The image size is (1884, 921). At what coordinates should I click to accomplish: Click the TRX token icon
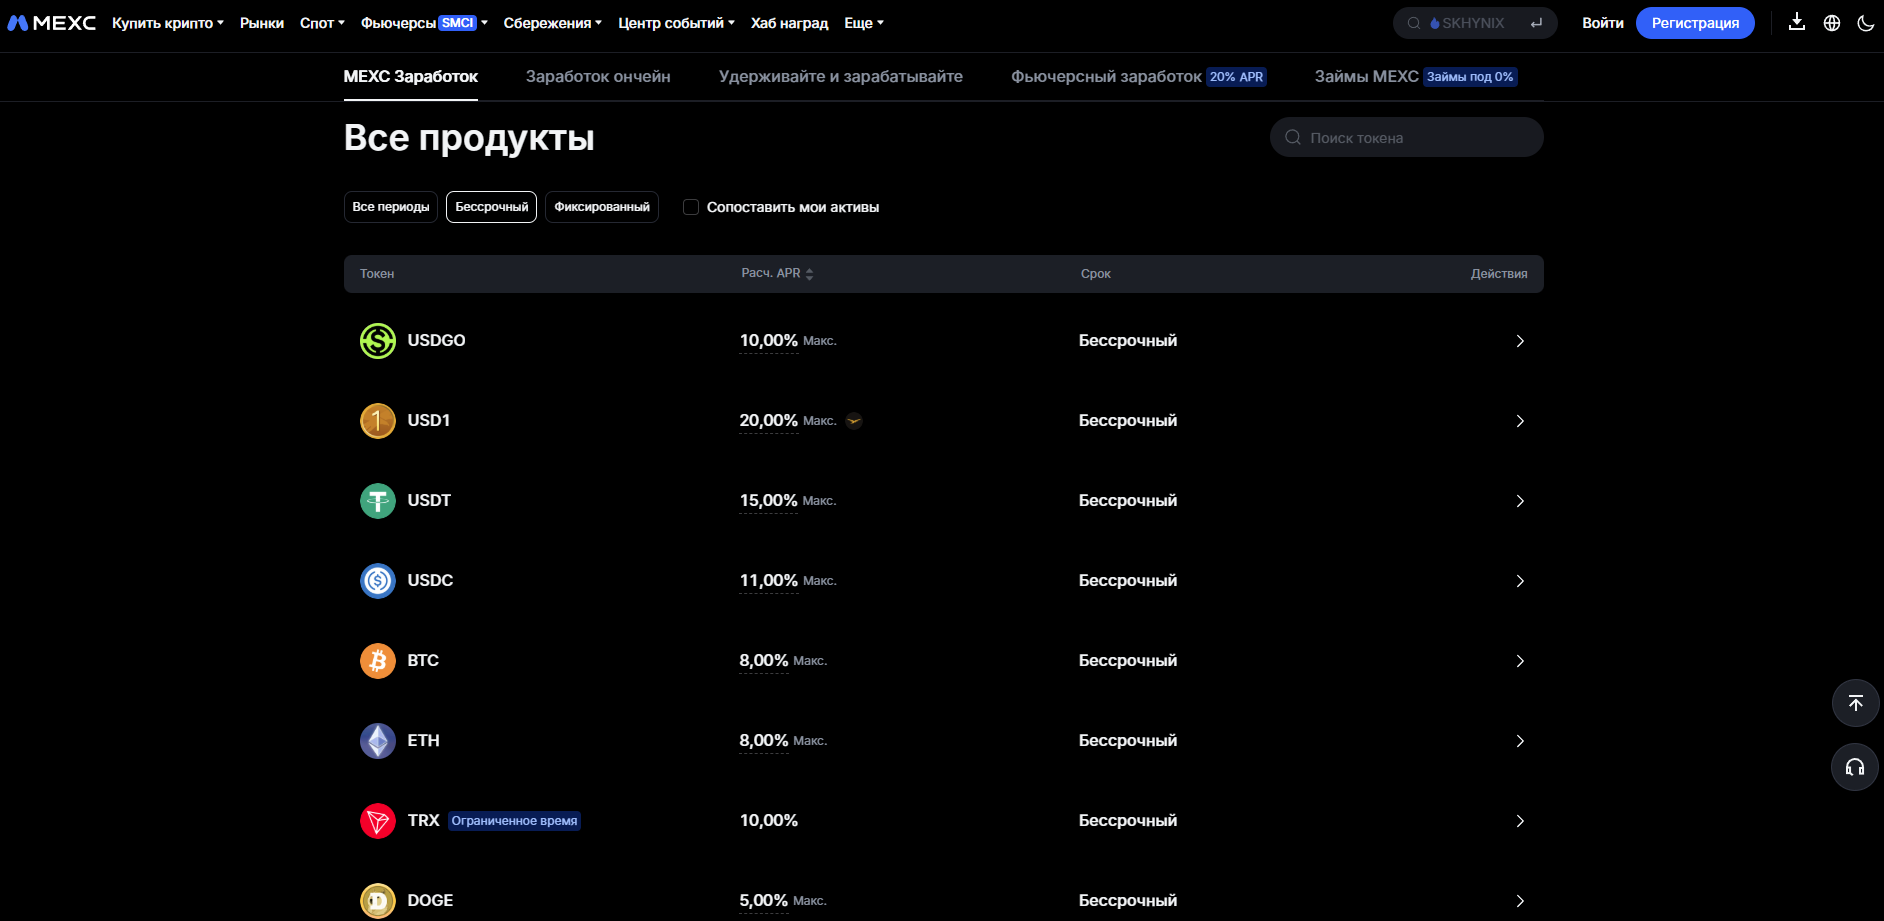(378, 820)
